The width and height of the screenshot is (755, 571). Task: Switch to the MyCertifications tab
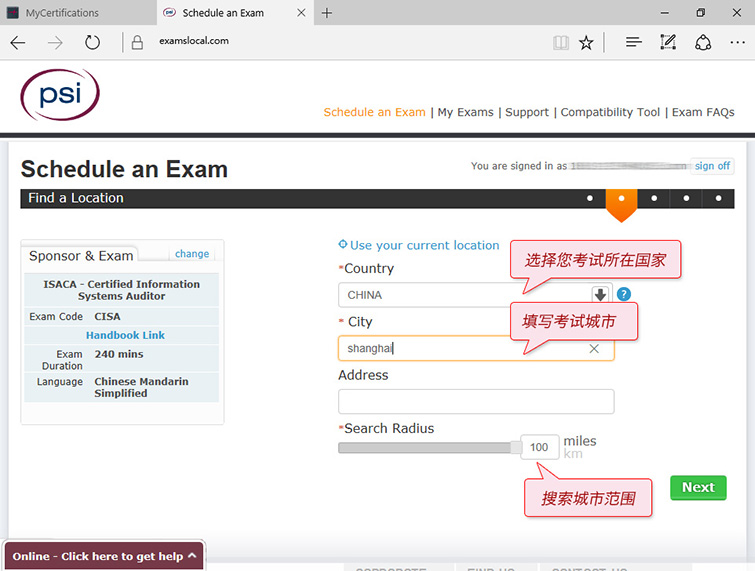click(78, 13)
